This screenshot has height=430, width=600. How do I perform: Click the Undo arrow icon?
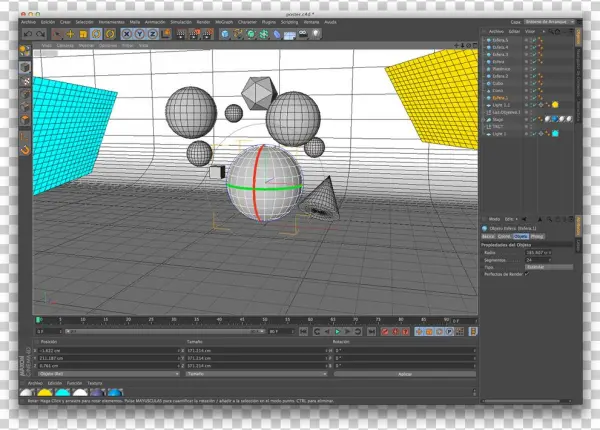pos(26,34)
